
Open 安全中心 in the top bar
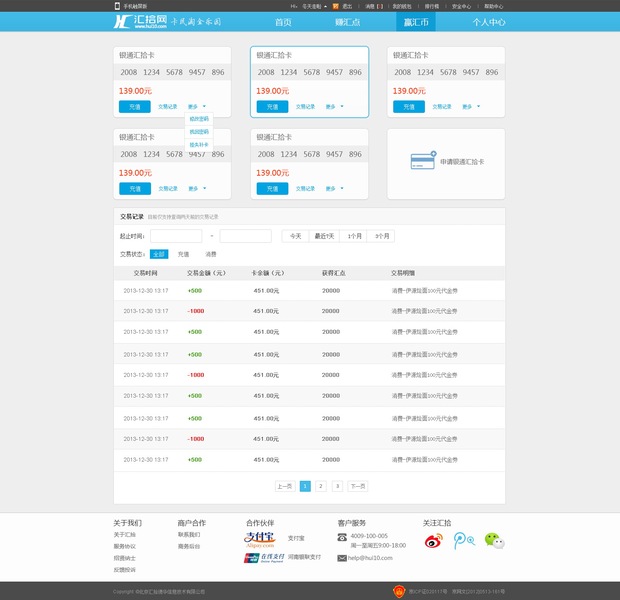tap(461, 6)
